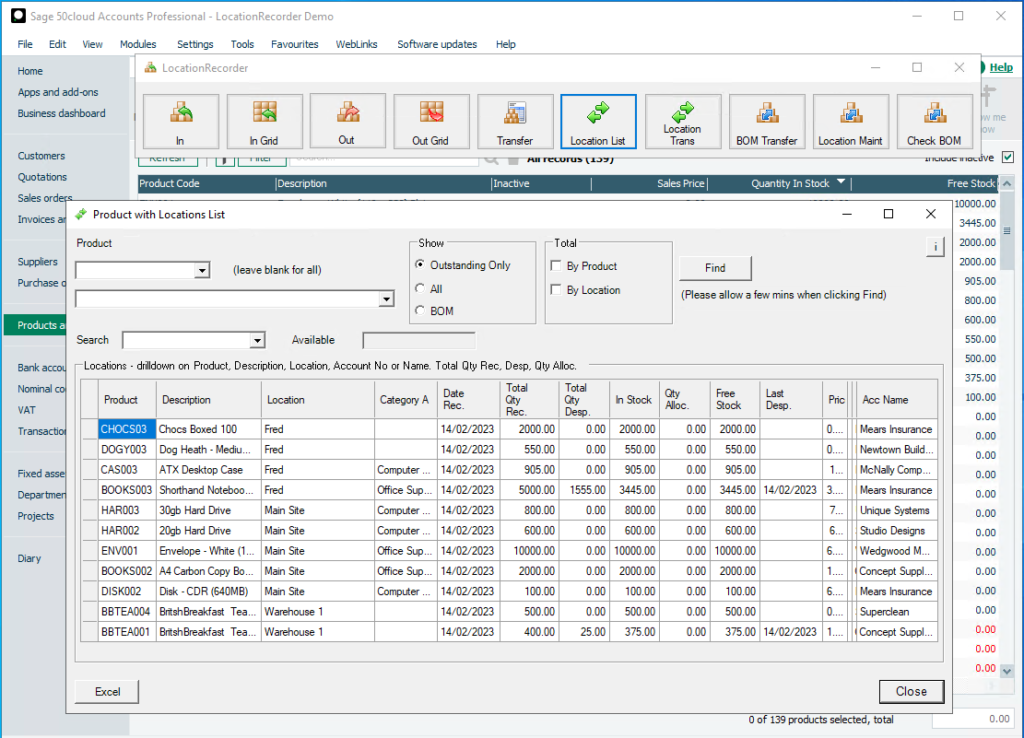
Task: Click the Find button
Action: pyautogui.click(x=714, y=268)
